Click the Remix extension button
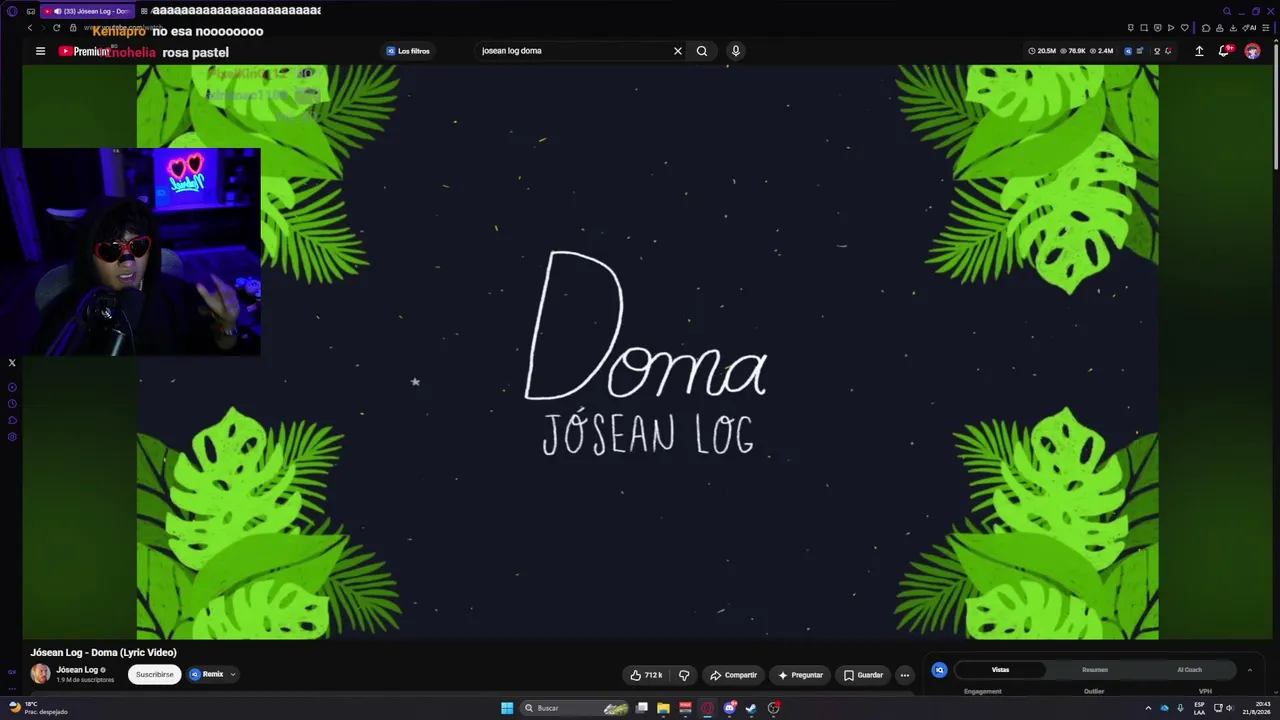Screen dimensions: 1280x720 [x=207, y=674]
